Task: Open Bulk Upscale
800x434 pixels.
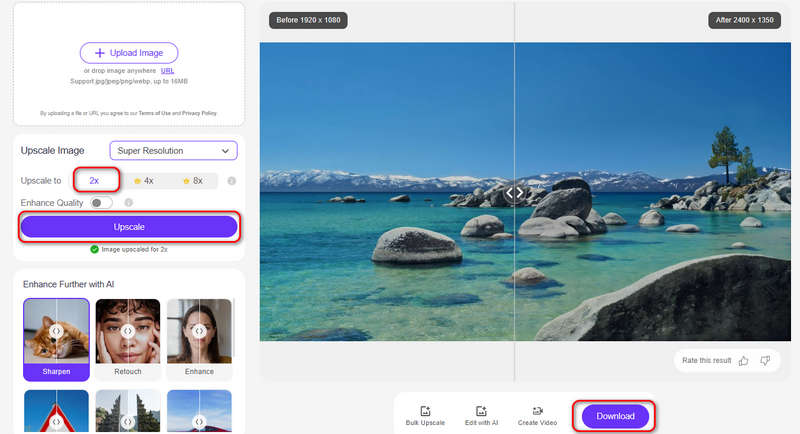Action: coord(425,416)
